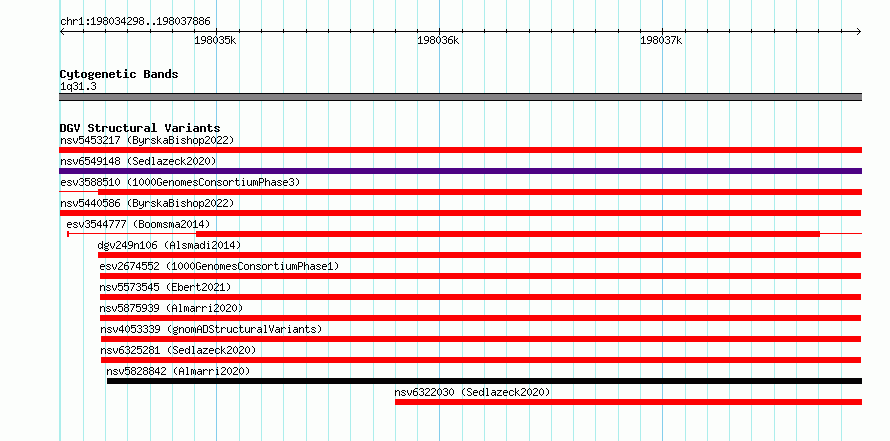This screenshot has height=441, width=890.
Task: Click the nsv6322030 (Sedlazeck2020) label
Action: click(x=472, y=392)
